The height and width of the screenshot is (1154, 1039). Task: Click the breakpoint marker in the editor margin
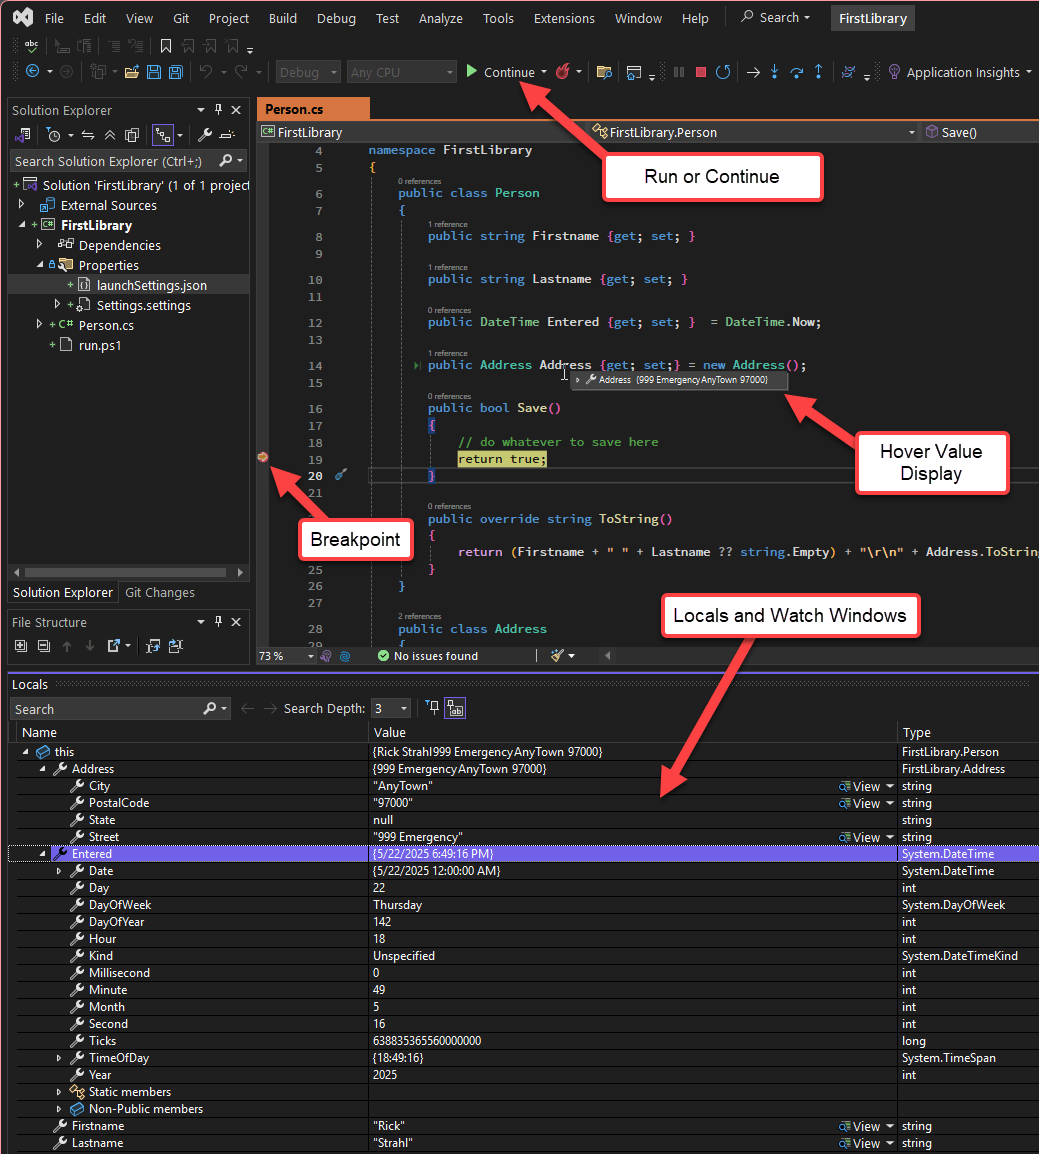[x=263, y=457]
